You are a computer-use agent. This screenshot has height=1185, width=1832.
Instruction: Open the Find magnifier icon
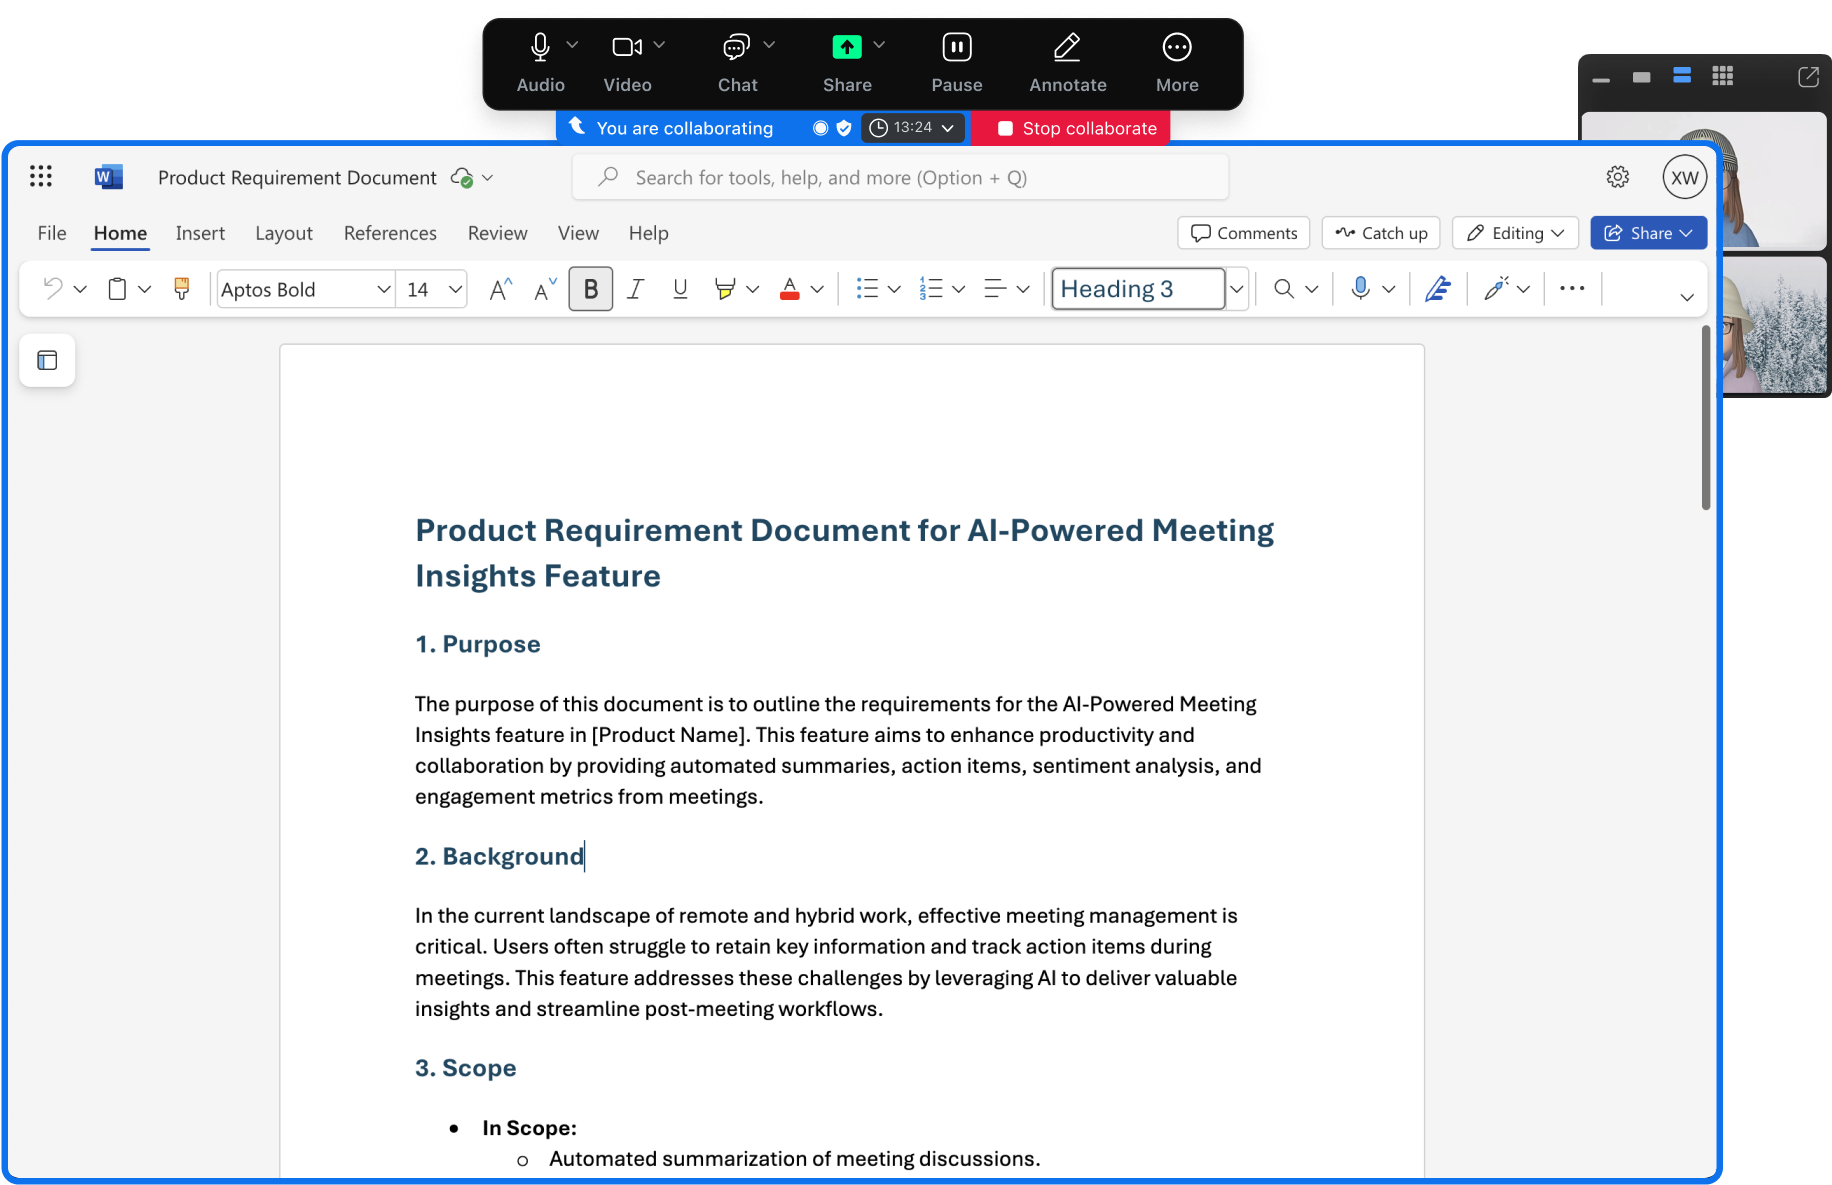(1284, 289)
